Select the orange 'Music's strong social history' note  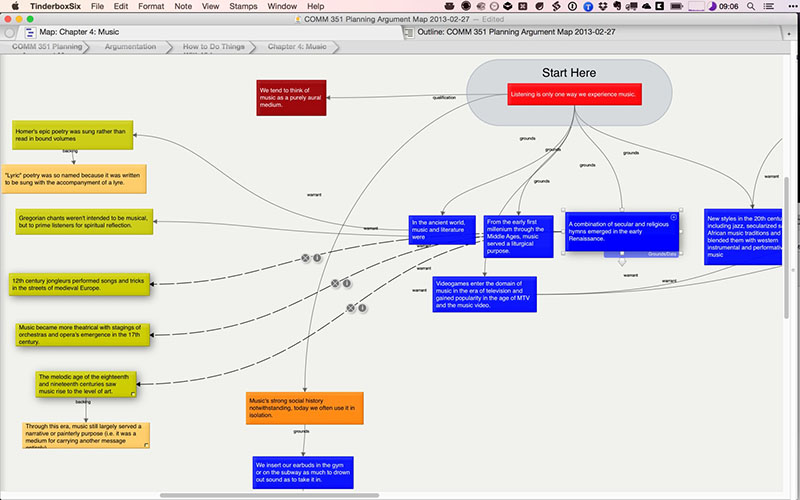tap(305, 408)
